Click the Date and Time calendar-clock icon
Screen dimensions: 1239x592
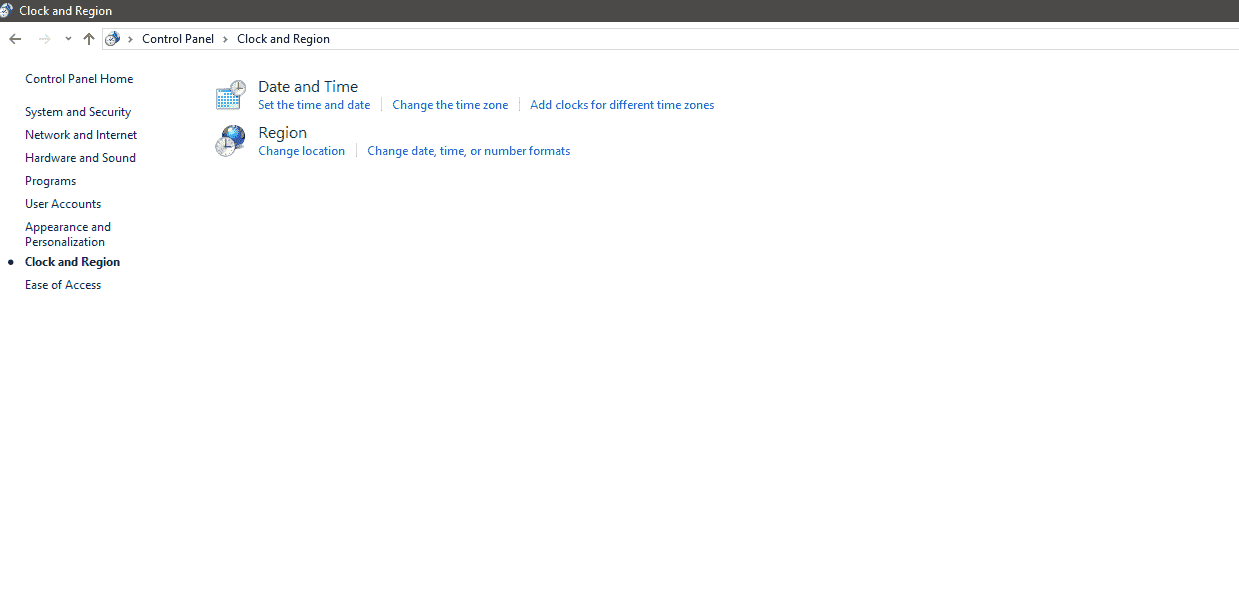pos(230,95)
